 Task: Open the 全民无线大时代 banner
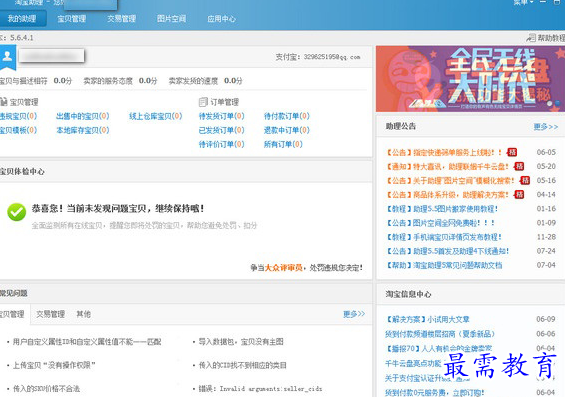tap(470, 79)
